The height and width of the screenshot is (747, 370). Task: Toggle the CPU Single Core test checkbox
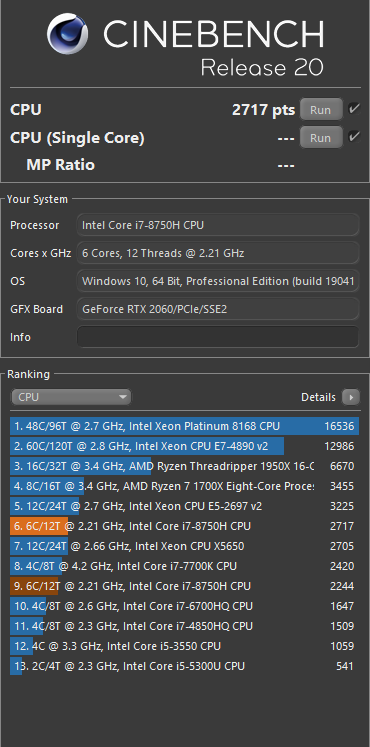(x=354, y=137)
